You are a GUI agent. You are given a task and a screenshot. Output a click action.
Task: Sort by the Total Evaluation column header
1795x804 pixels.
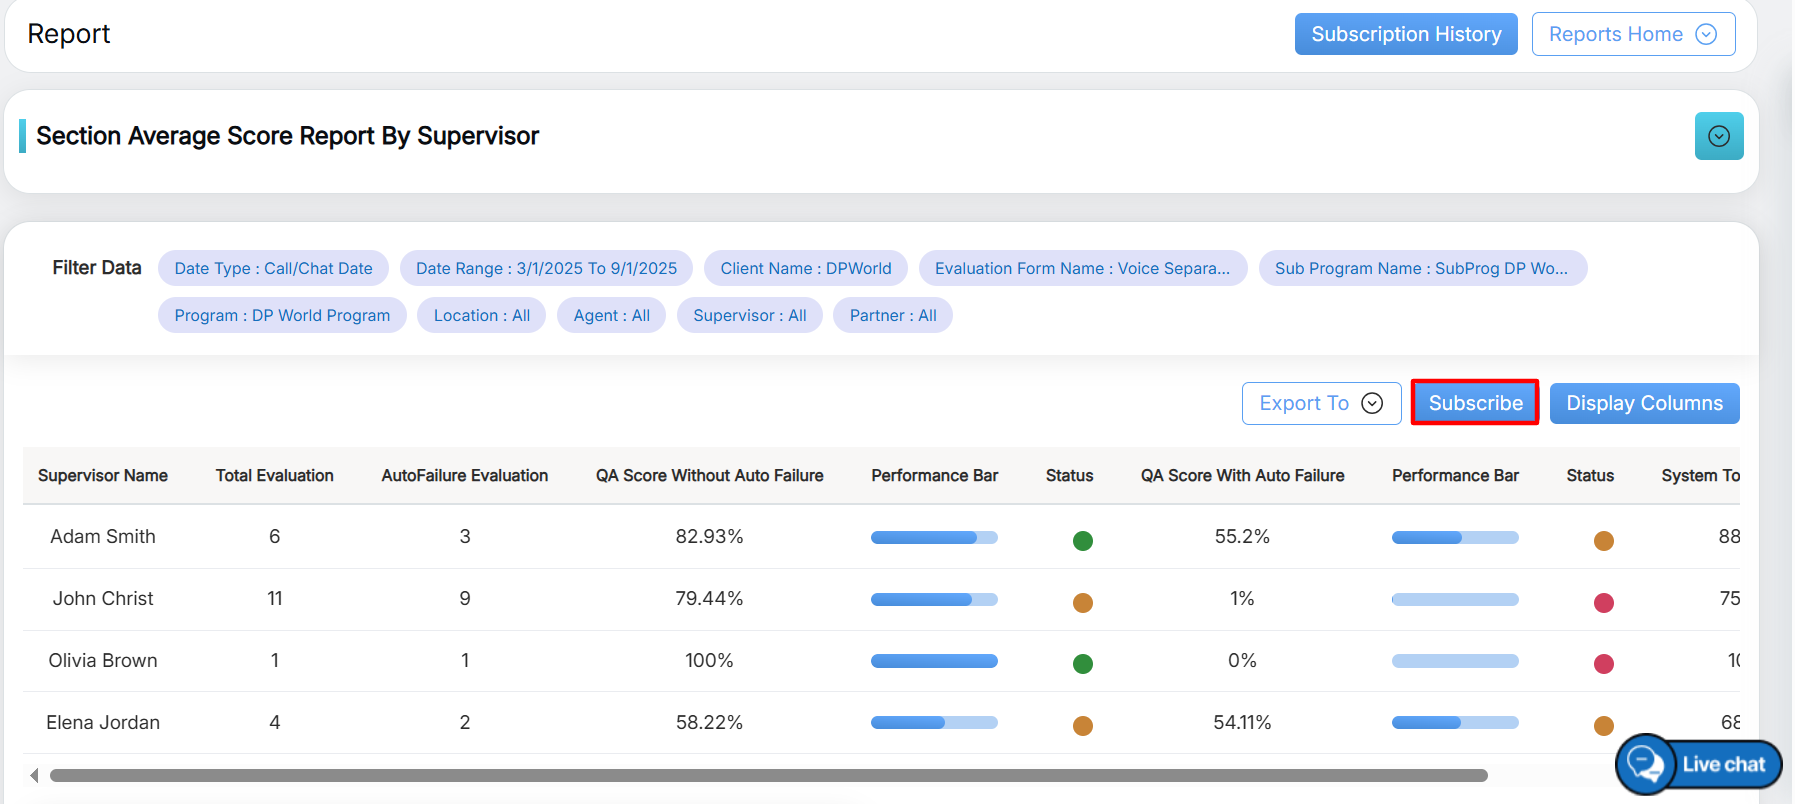pyautogui.click(x=274, y=476)
